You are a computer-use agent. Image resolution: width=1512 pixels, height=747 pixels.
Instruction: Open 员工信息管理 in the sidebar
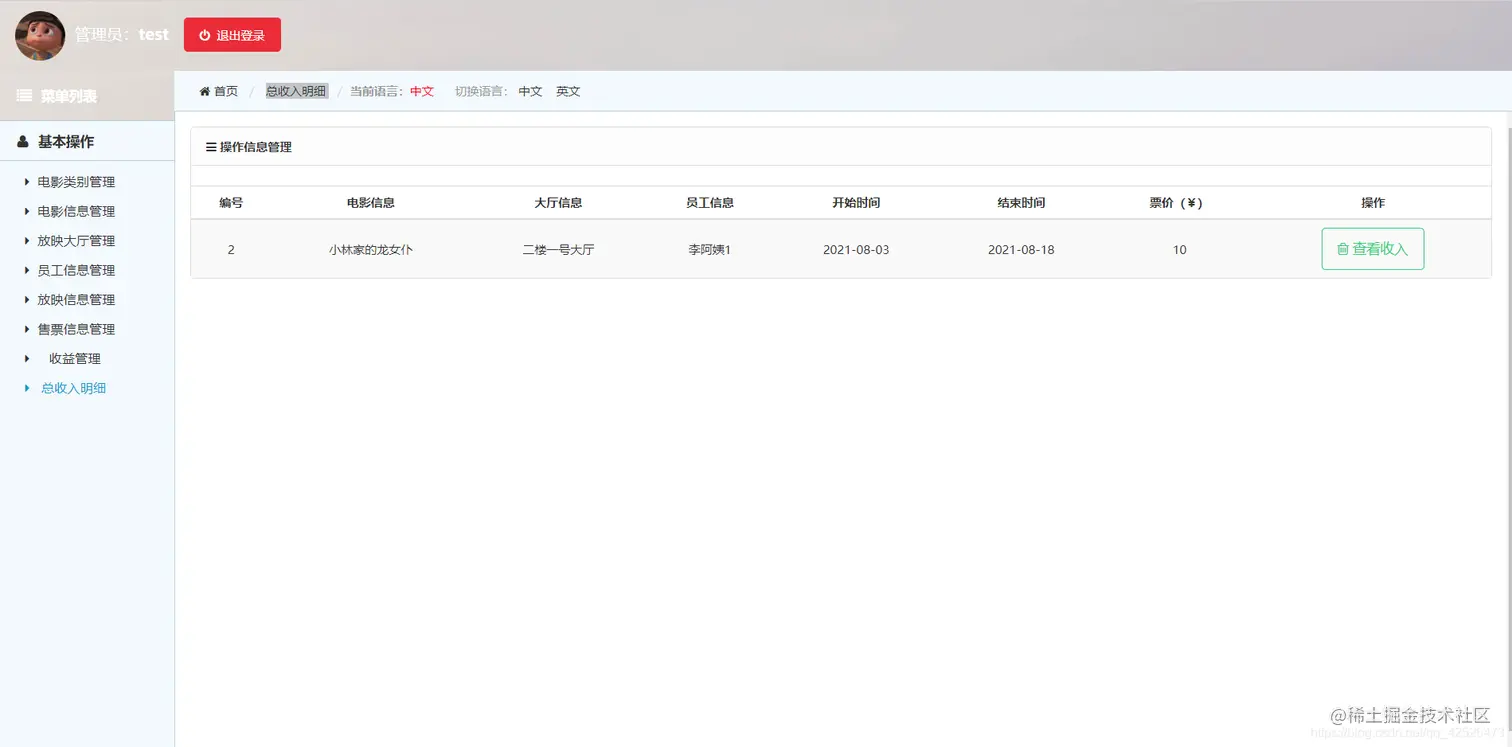pyautogui.click(x=76, y=270)
